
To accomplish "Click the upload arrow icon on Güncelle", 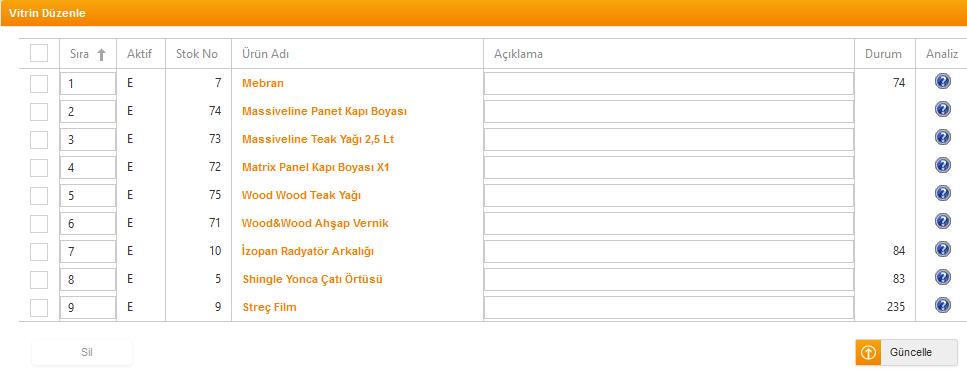I will 868,353.
